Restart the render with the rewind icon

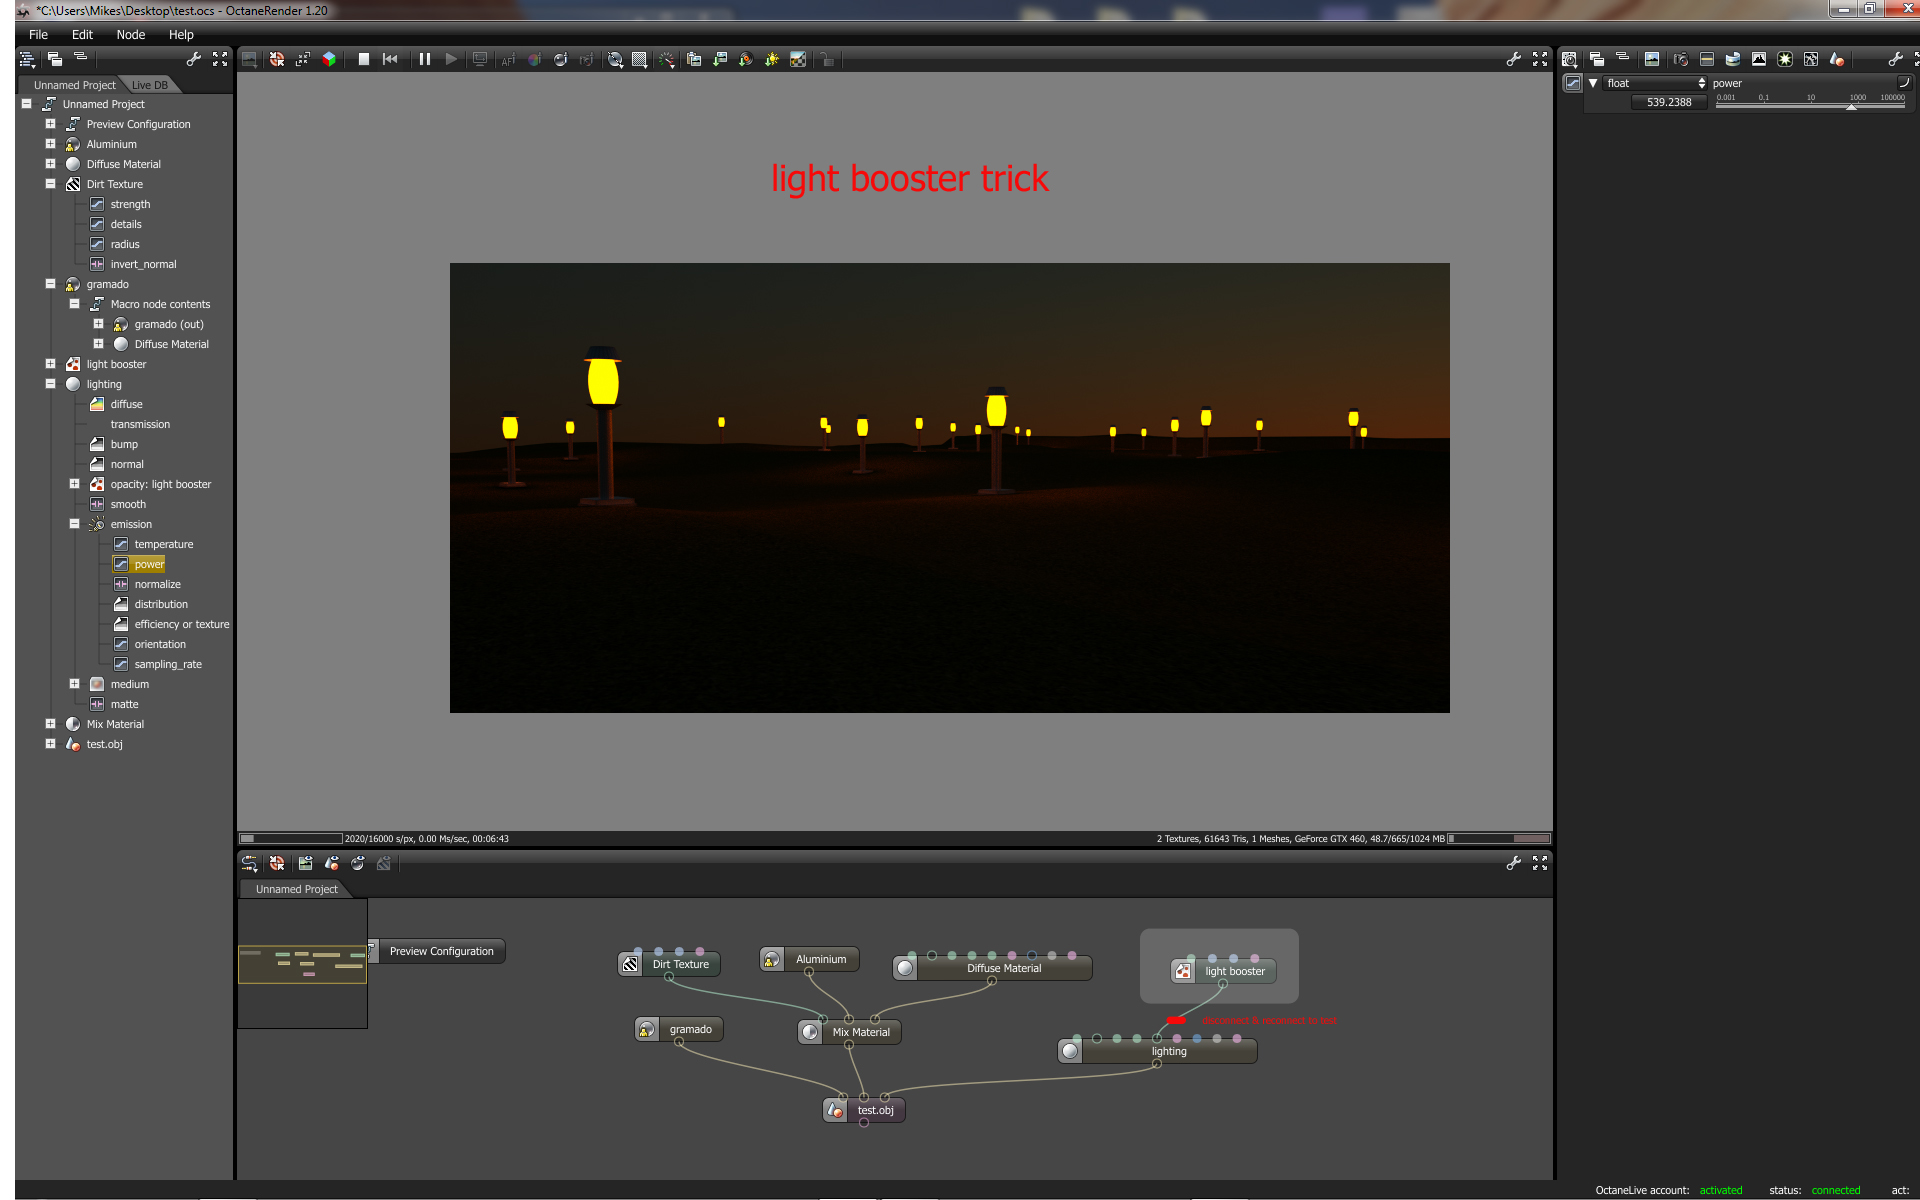click(x=390, y=59)
